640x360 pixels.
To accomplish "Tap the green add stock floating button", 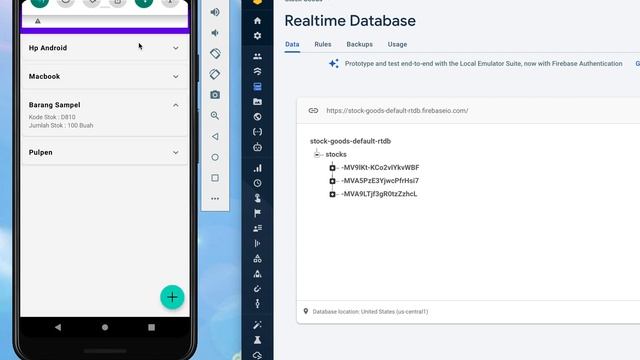I will [172, 297].
